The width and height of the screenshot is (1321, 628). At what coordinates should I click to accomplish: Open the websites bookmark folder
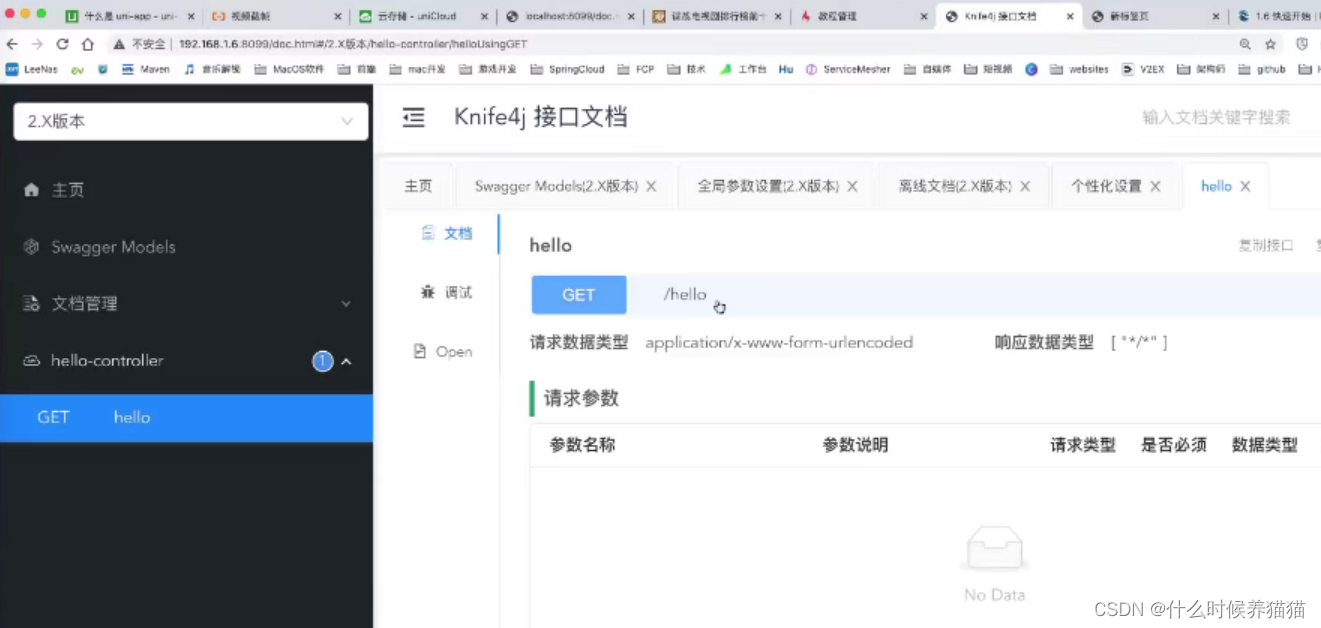click(1079, 69)
